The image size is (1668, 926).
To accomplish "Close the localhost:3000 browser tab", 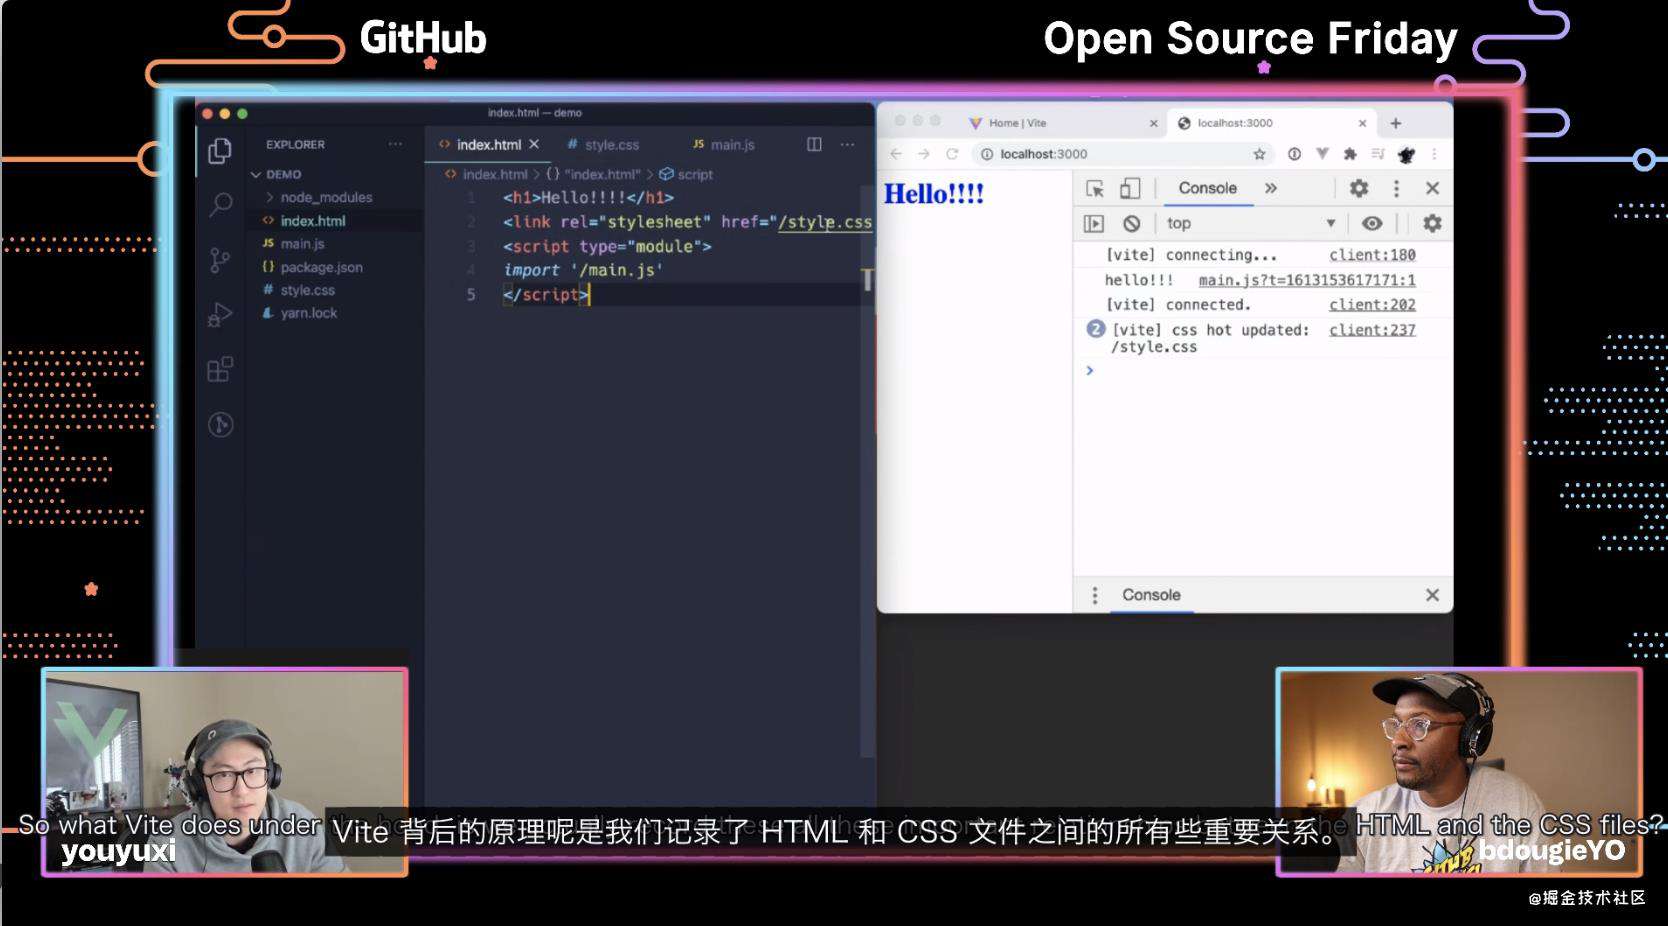I will 1362,123.
